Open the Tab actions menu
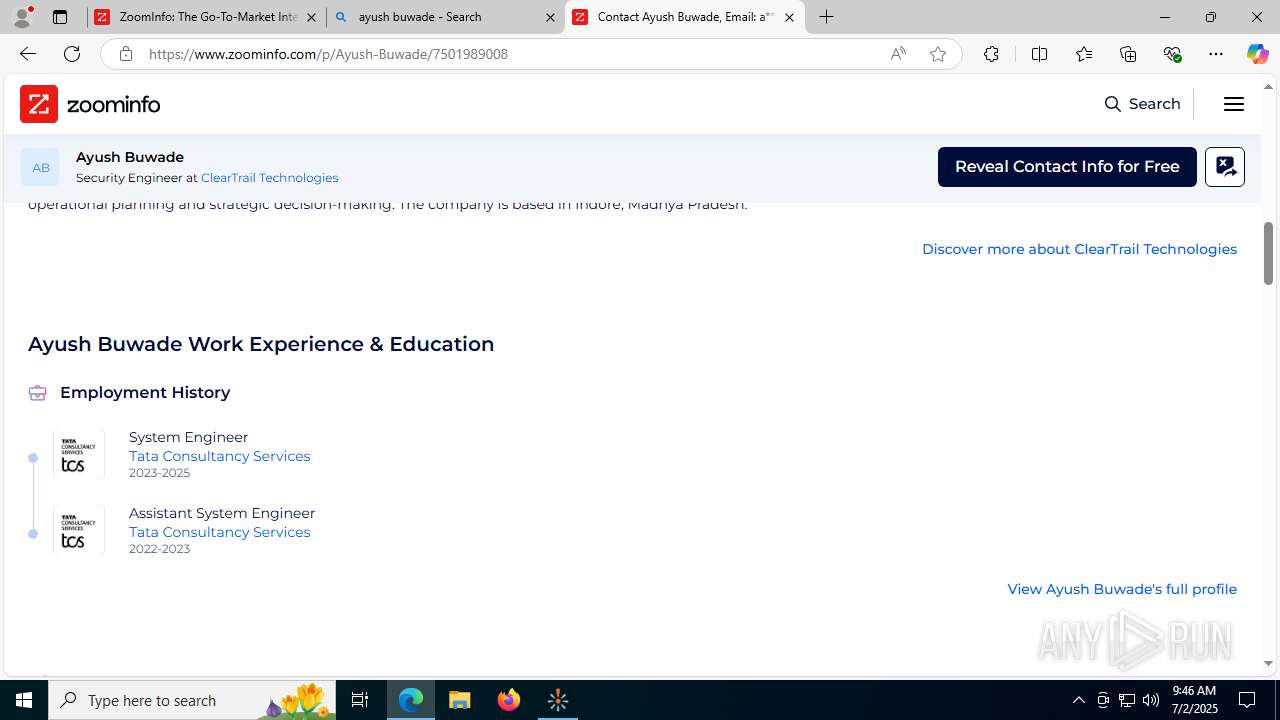Screen dimensions: 1280x720 pos(60,17)
